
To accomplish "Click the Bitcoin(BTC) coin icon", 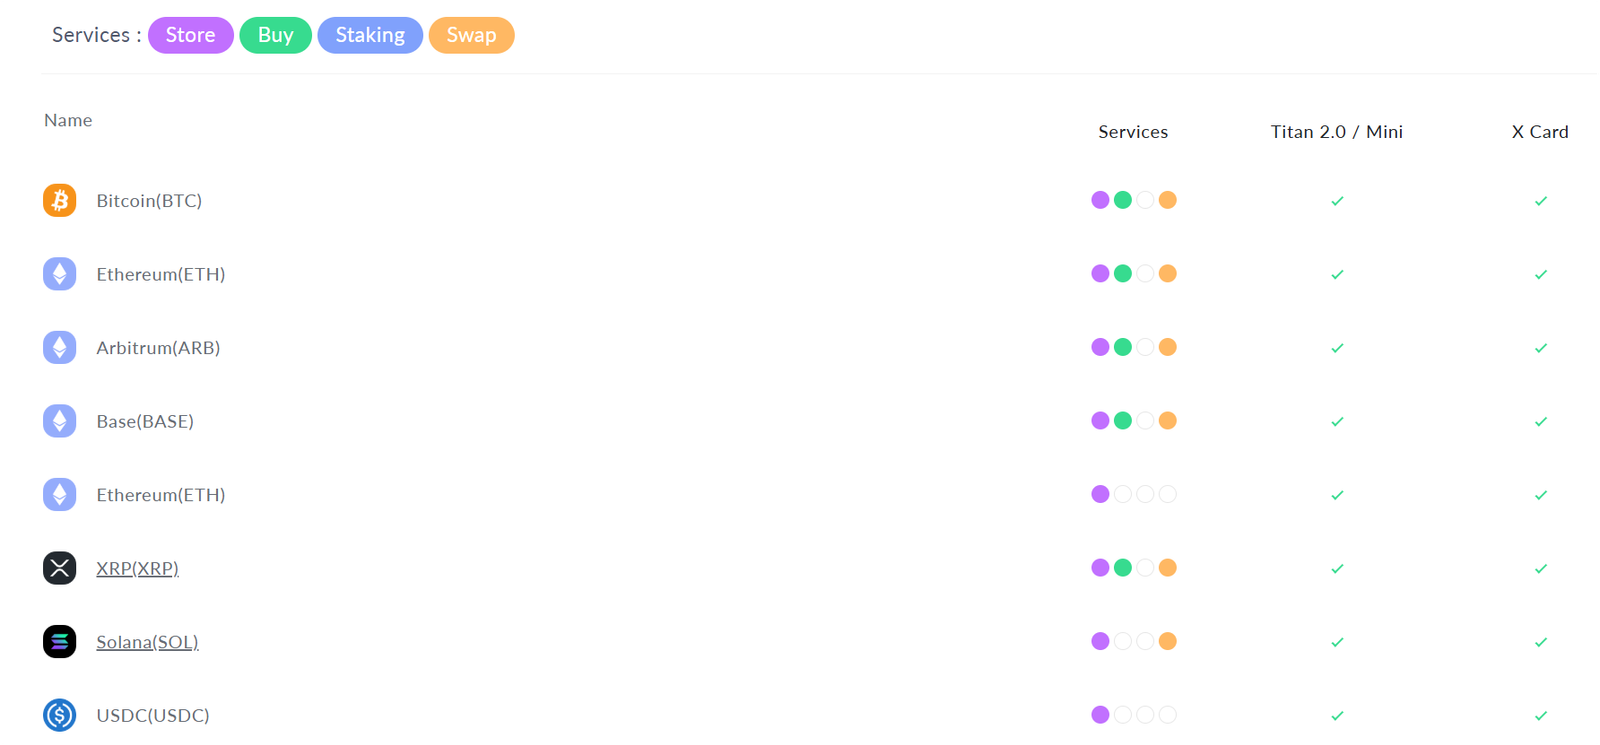I will pos(59,200).
